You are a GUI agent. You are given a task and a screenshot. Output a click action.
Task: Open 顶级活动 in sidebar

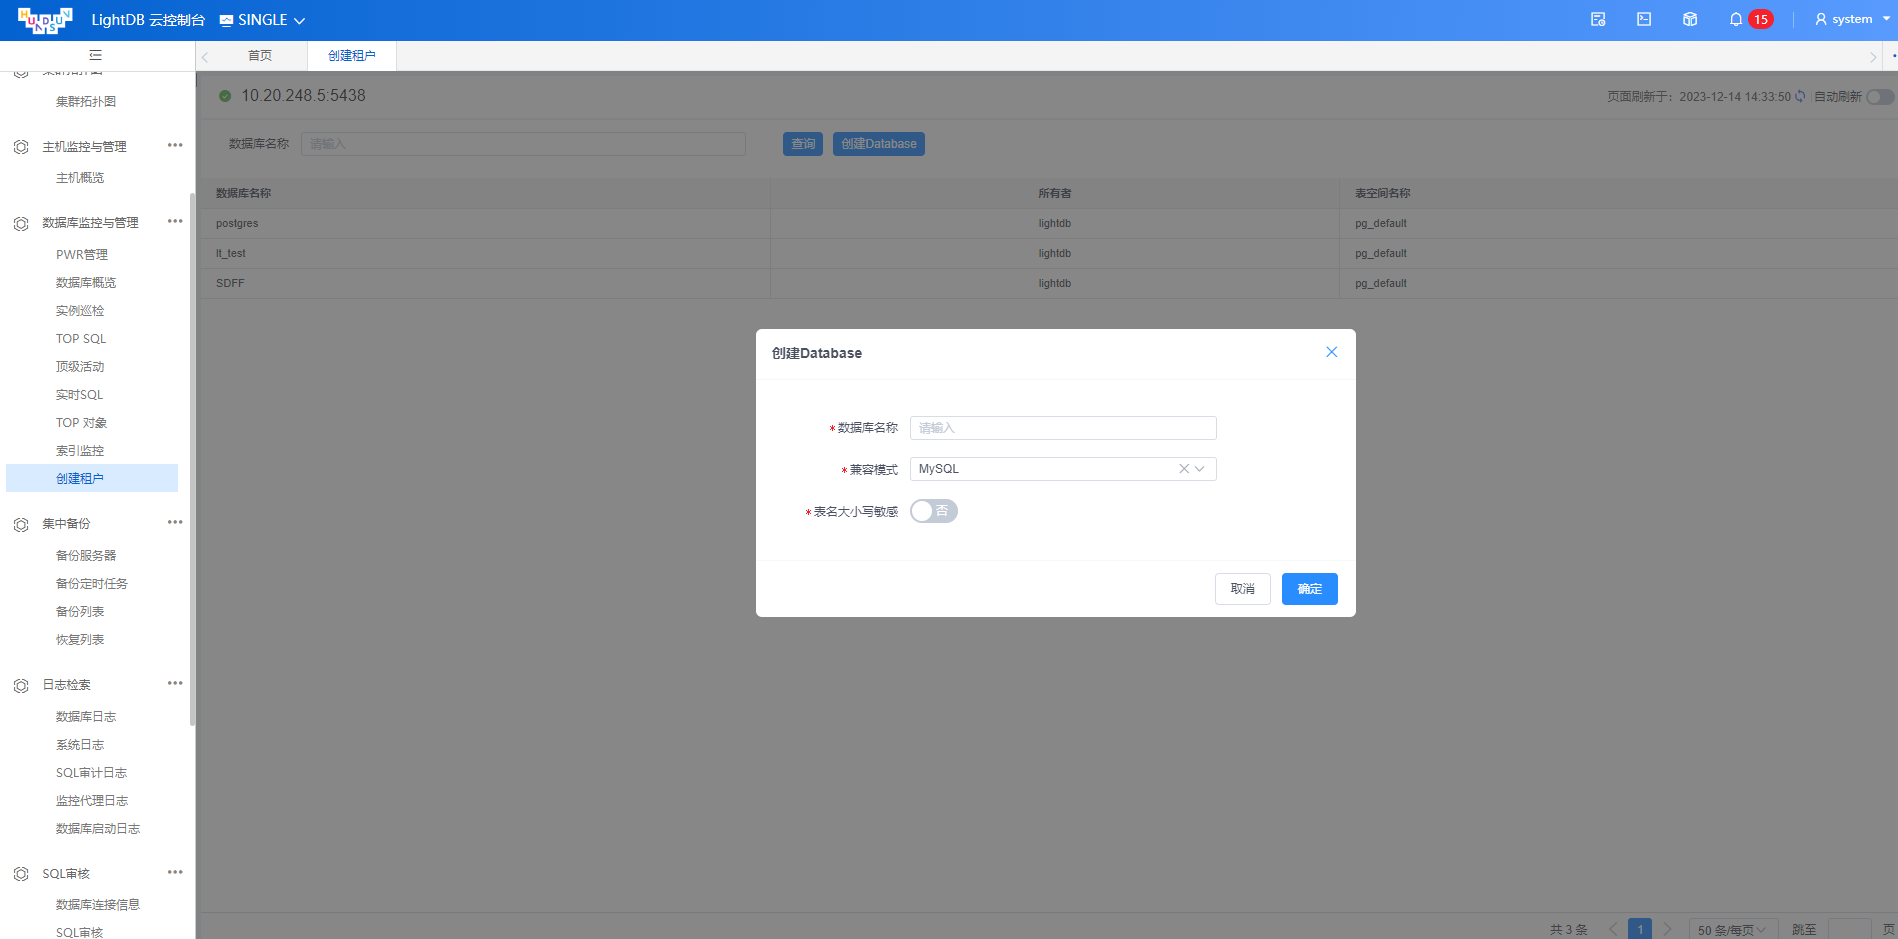point(80,367)
